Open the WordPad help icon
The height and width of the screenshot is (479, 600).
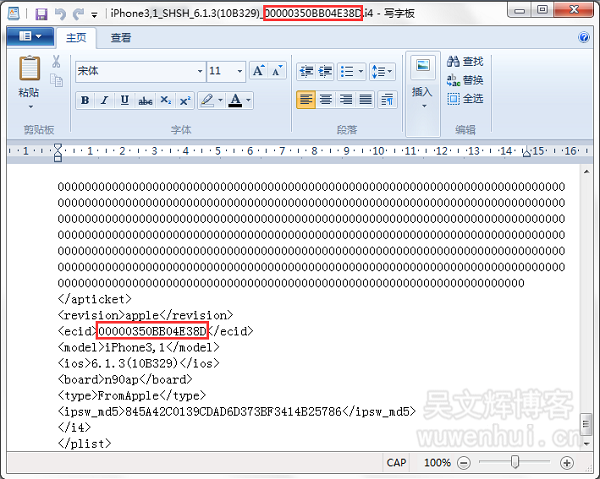[x=584, y=38]
